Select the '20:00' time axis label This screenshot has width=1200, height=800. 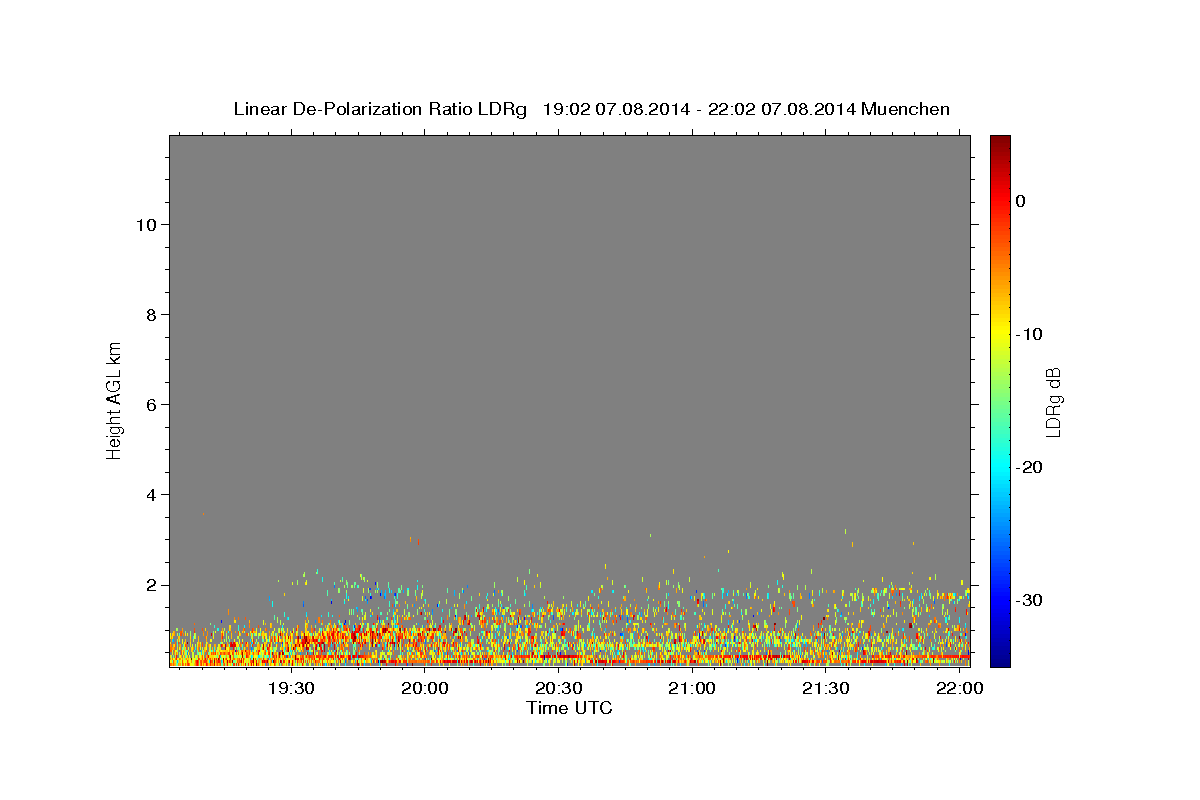click(425, 689)
